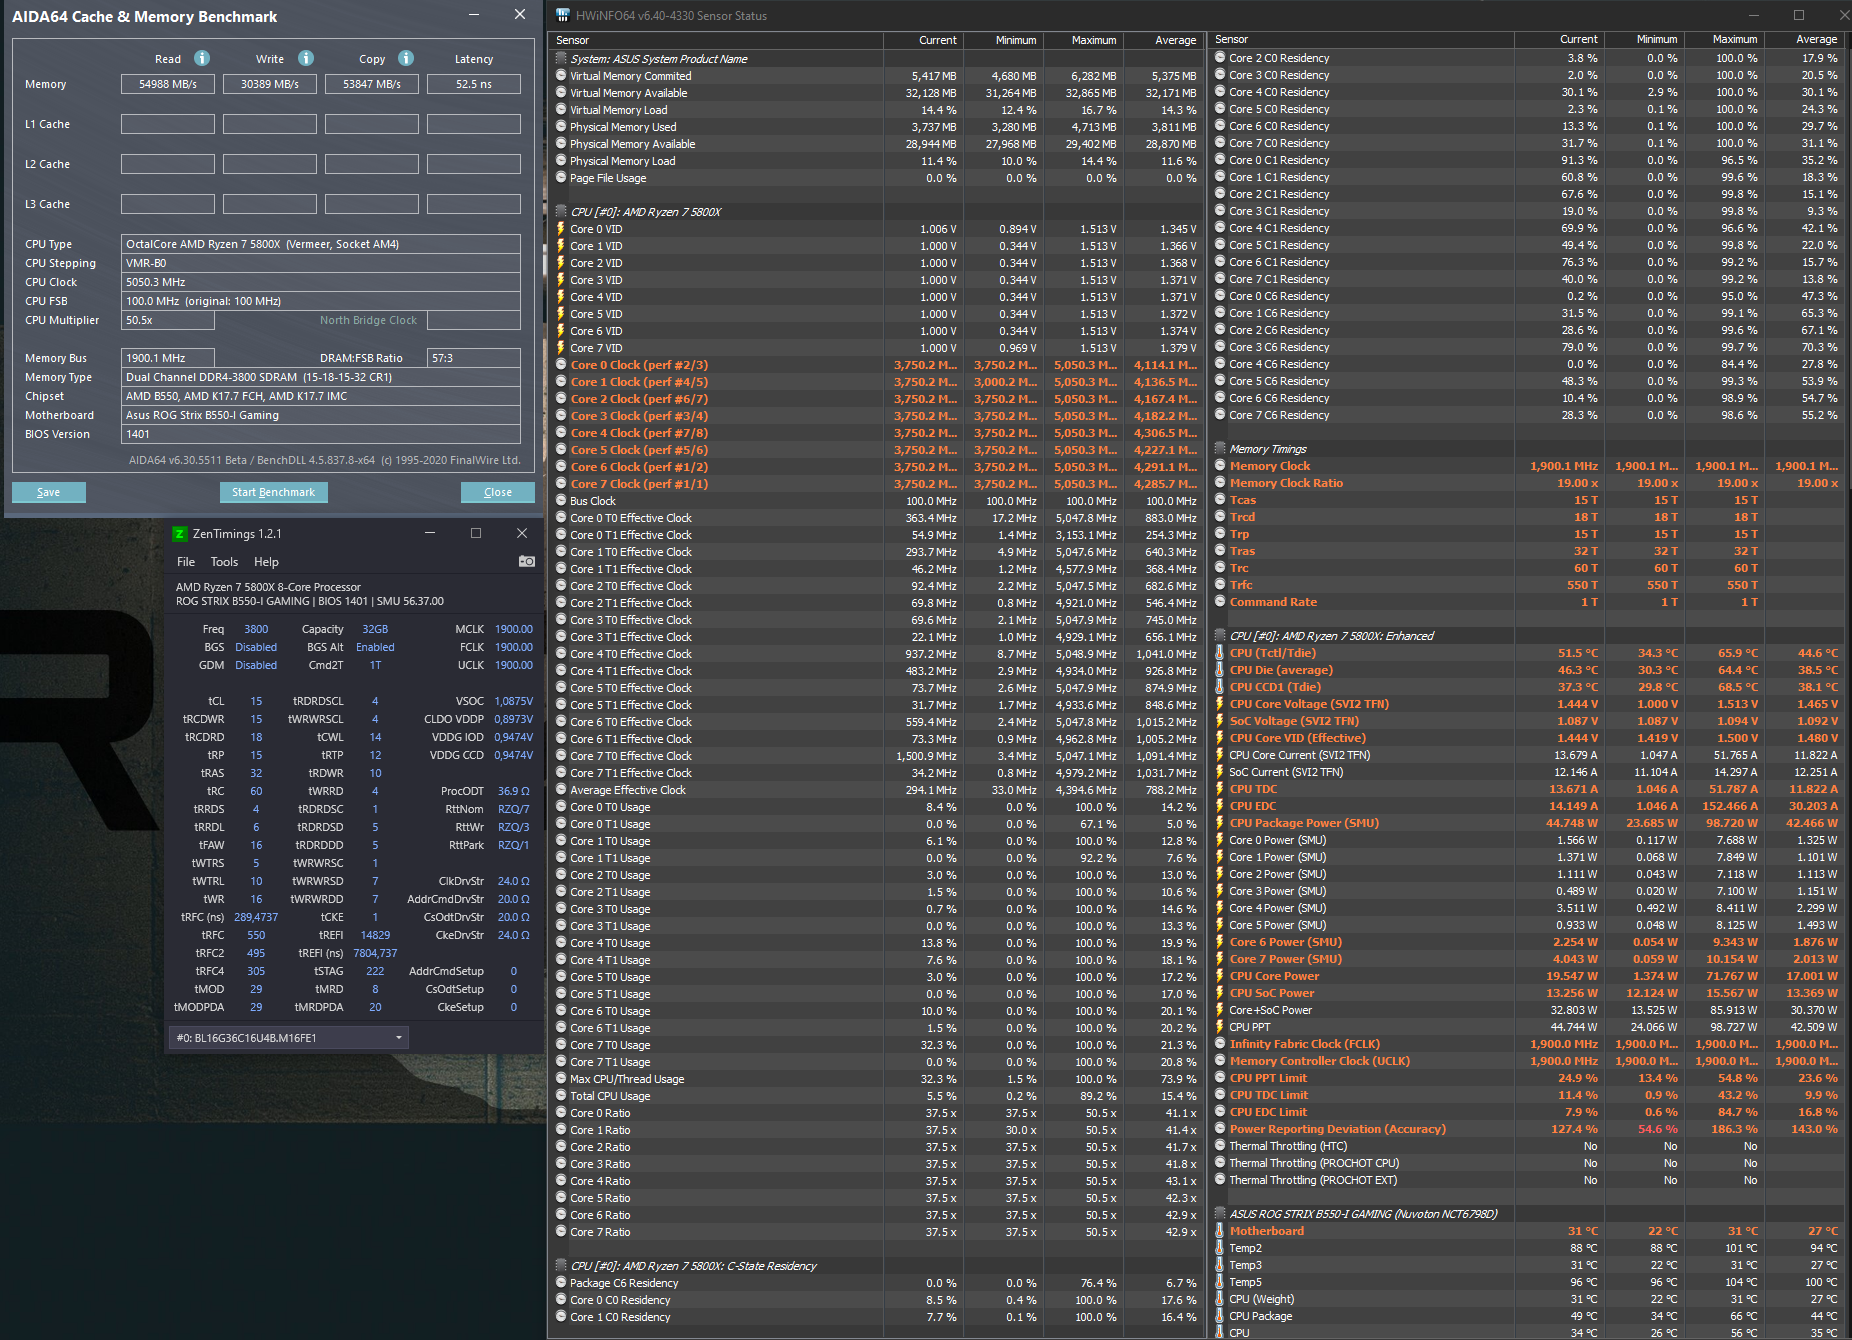Image resolution: width=1852 pixels, height=1340 pixels.
Task: Open the File menu in ZenTimings
Action: point(186,562)
